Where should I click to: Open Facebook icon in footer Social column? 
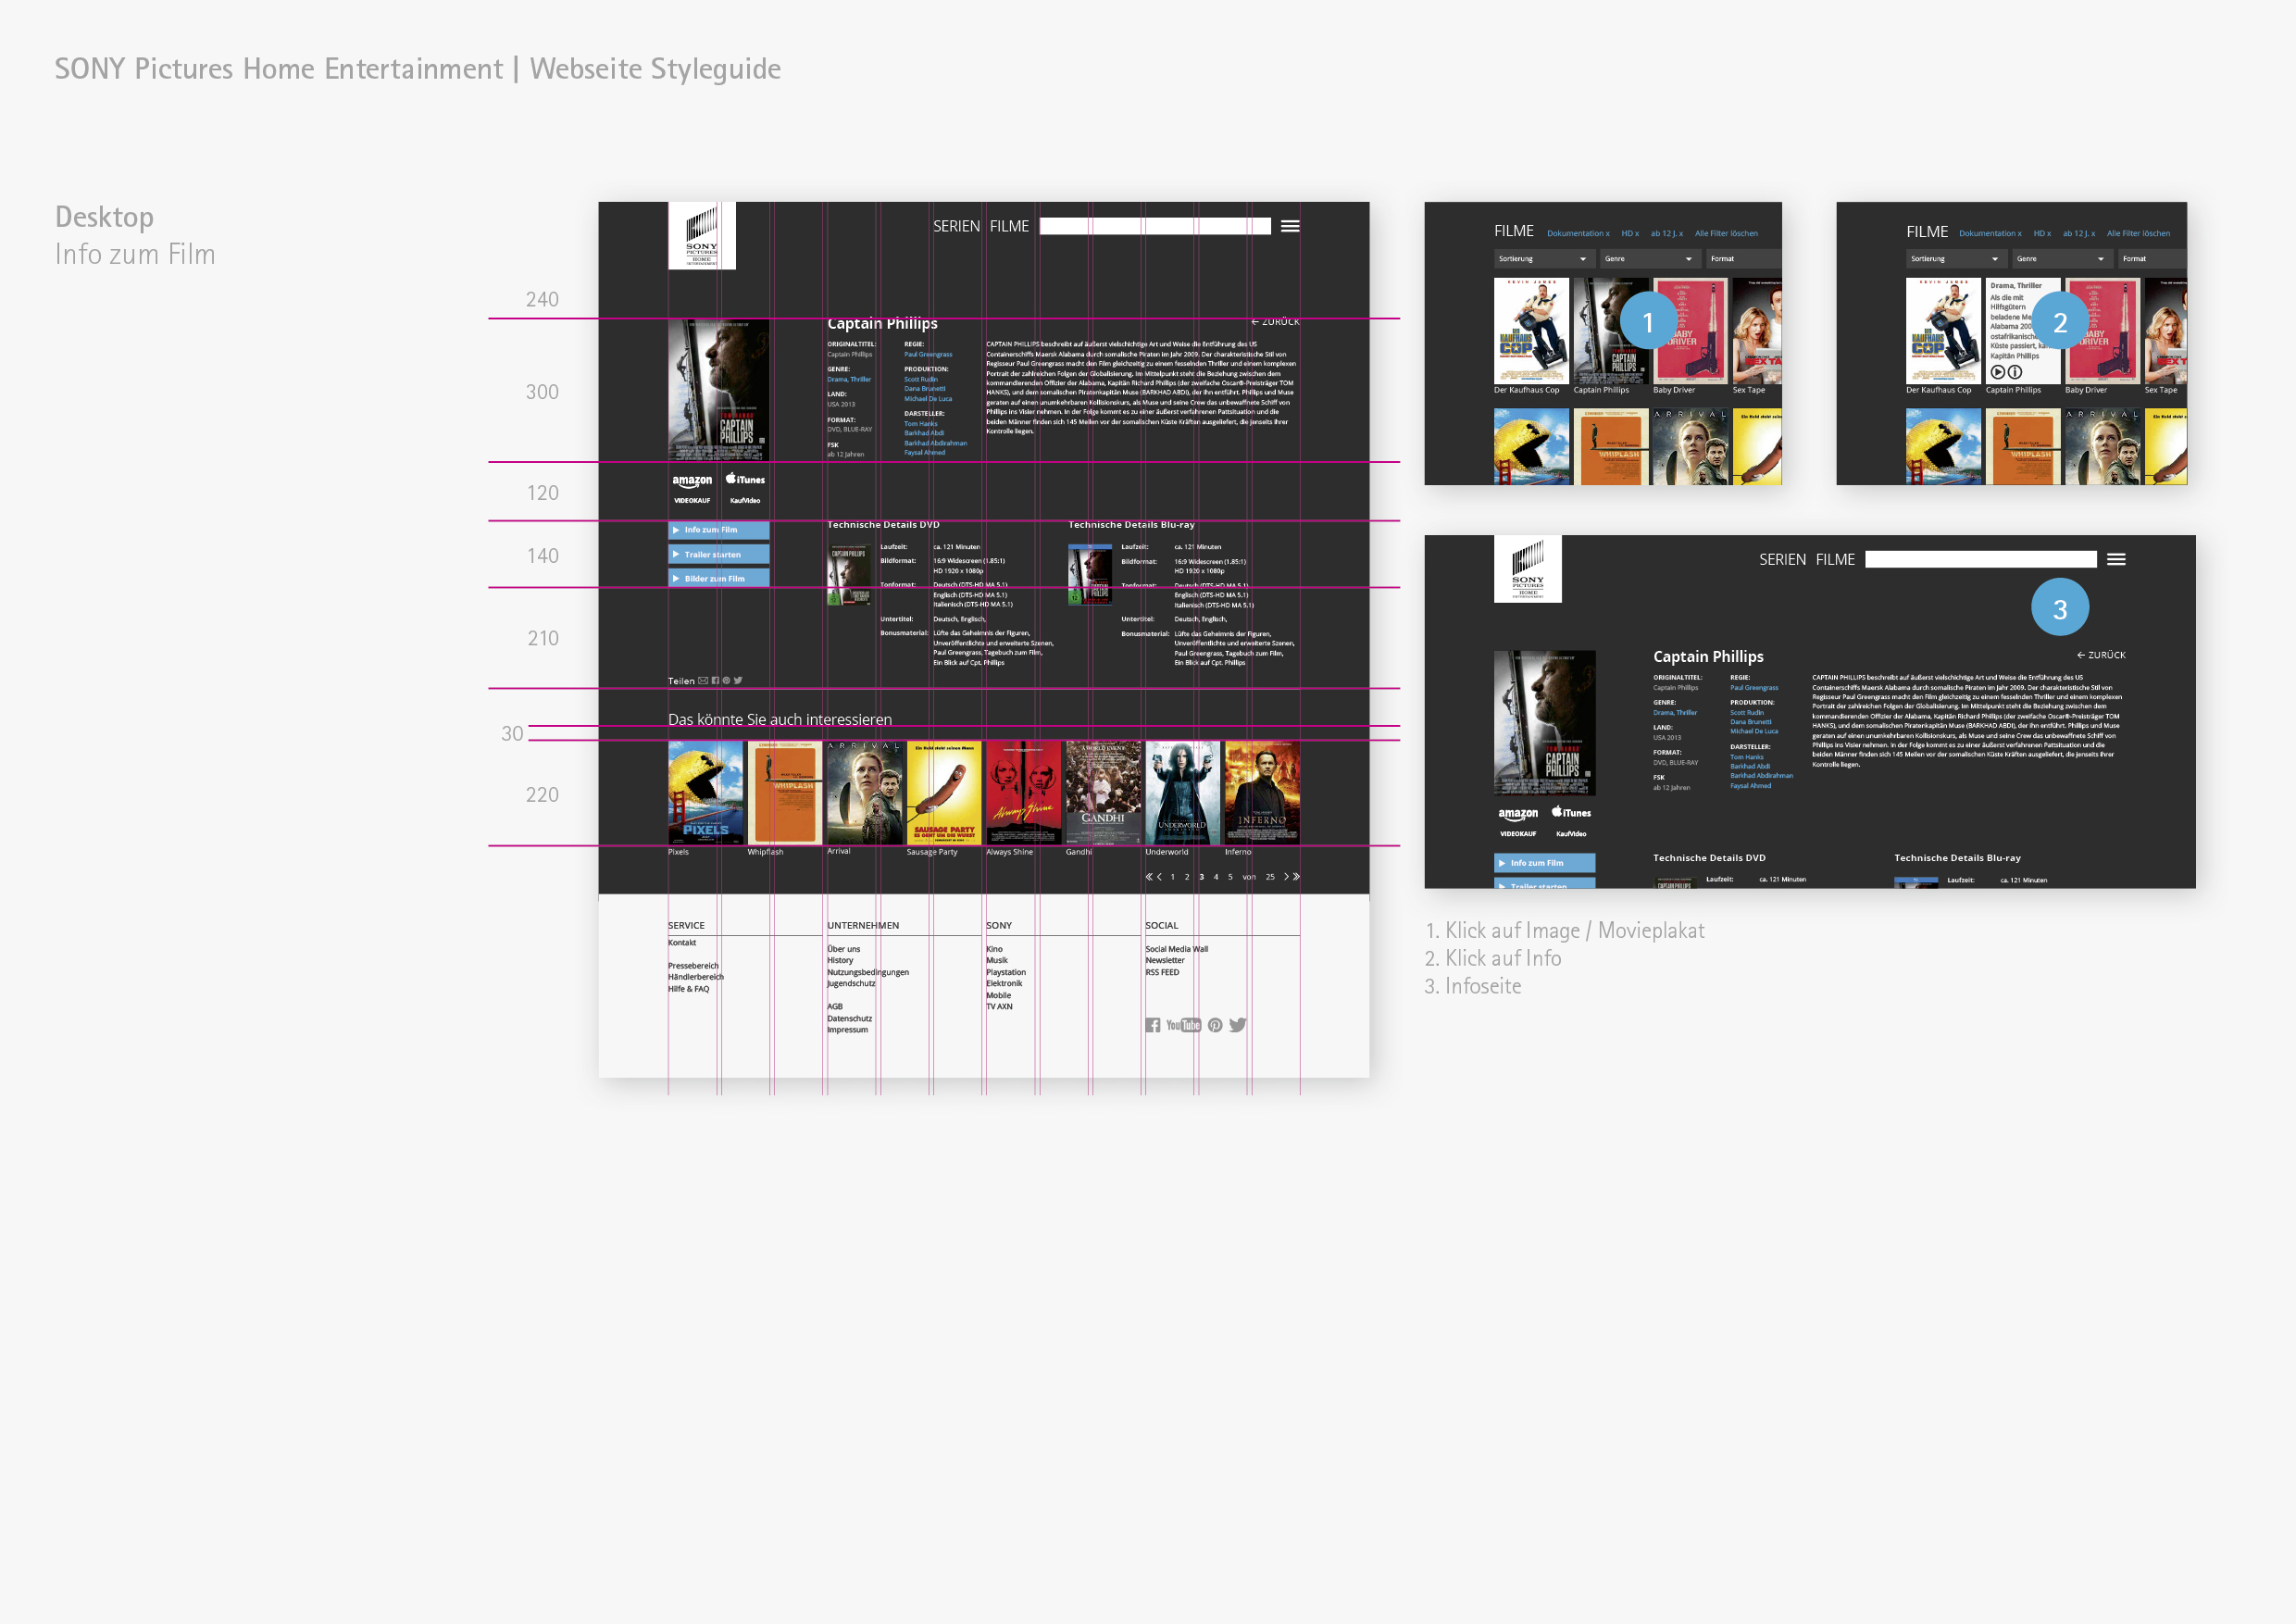tap(1153, 1025)
